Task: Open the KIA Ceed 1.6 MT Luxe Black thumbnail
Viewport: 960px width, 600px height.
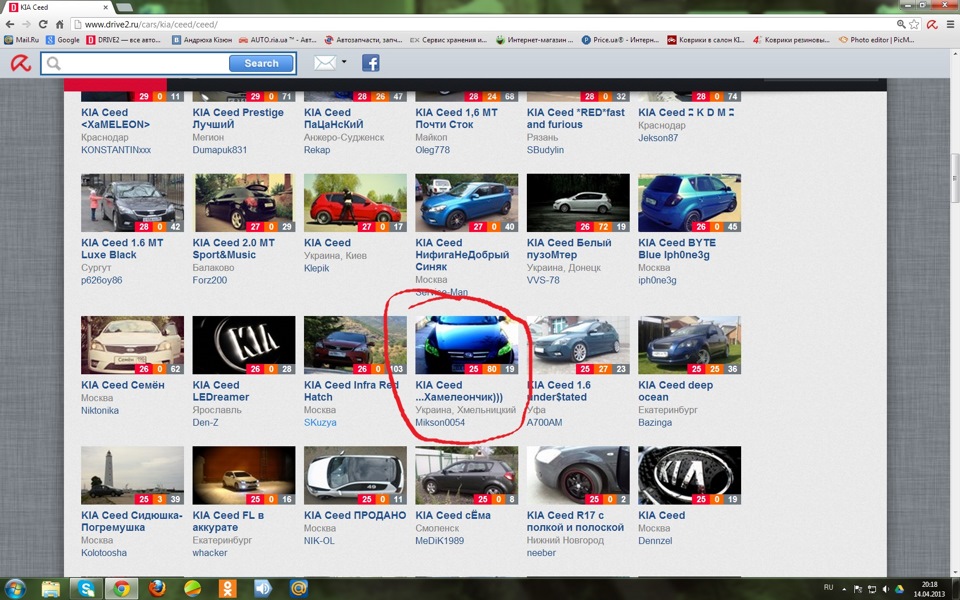Action: point(132,203)
